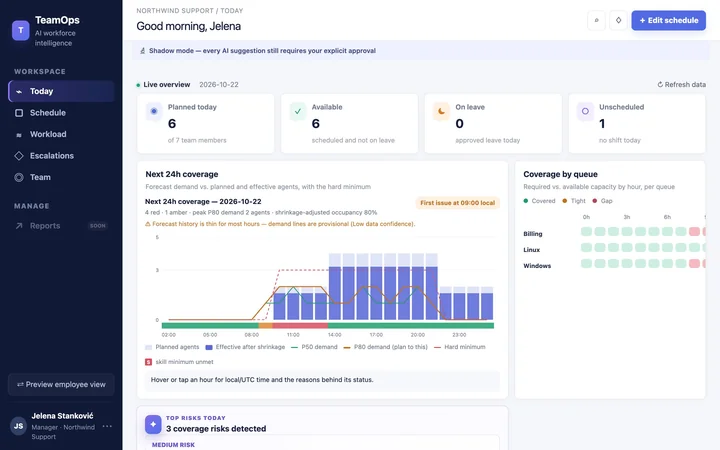Click the TeamOps purple T logo

21,30
